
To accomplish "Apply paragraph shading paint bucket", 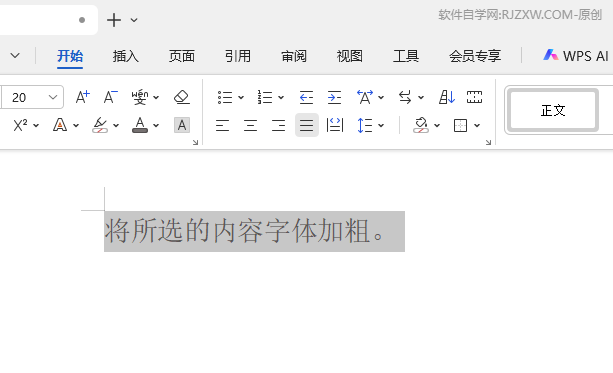I will tap(421, 126).
